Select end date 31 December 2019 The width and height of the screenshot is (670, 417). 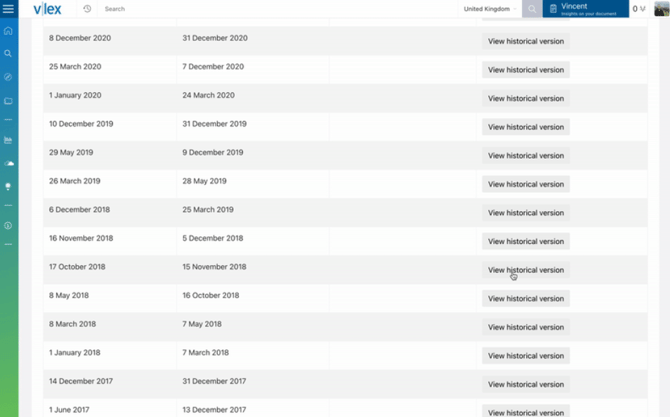[215, 124]
